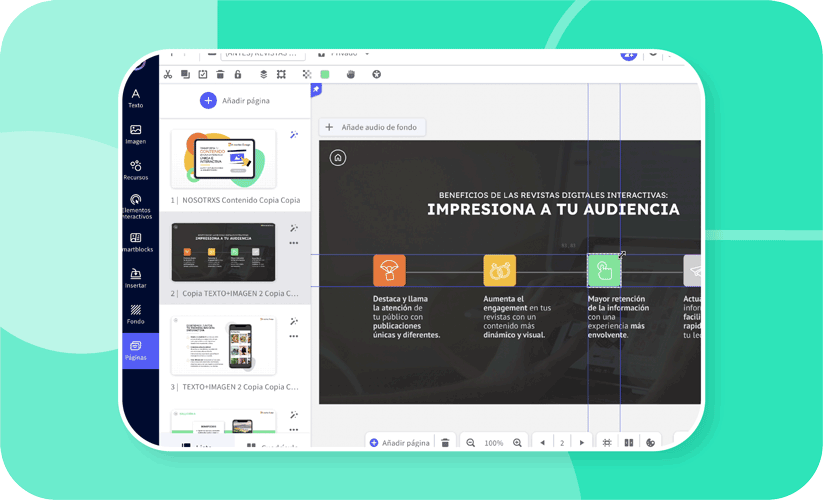Open the color palette icon
Image resolution: width=823 pixels, height=500 pixels.
pos(651,443)
